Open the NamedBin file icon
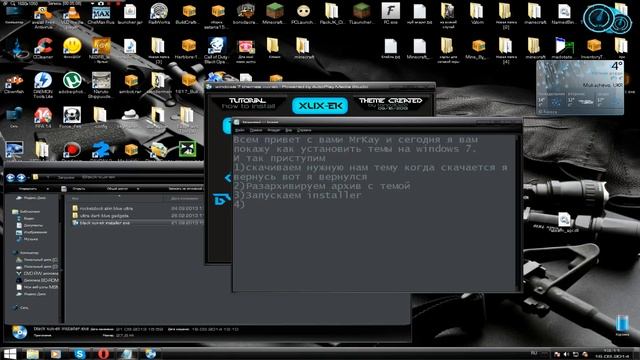 [564, 15]
